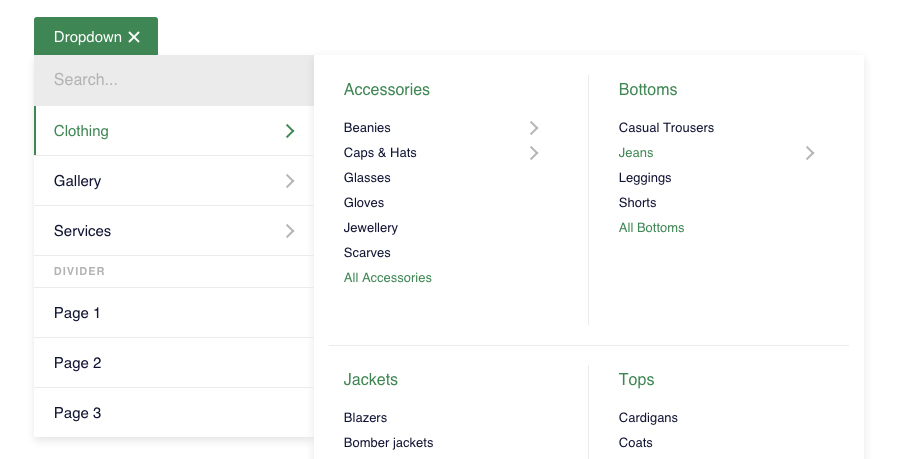Expand the Clothing submenu chevron

point(290,131)
